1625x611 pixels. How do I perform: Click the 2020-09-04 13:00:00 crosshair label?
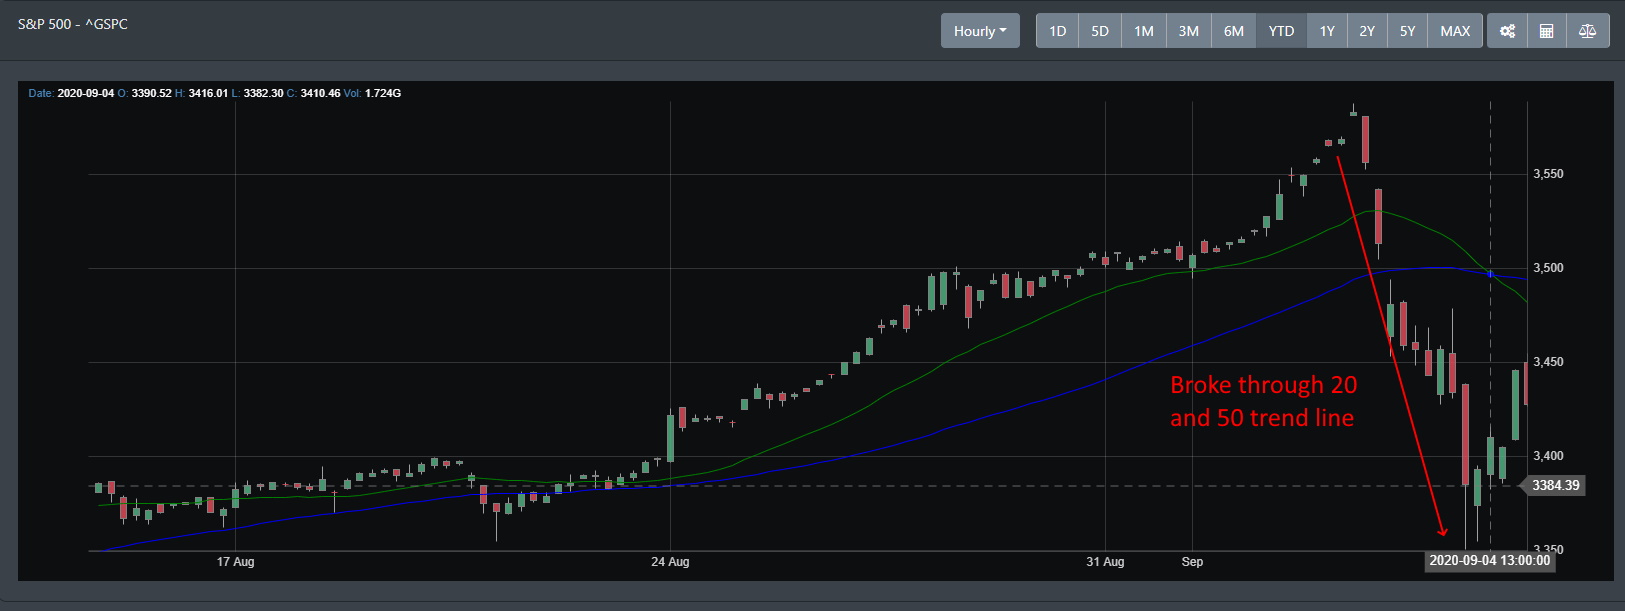coord(1489,560)
